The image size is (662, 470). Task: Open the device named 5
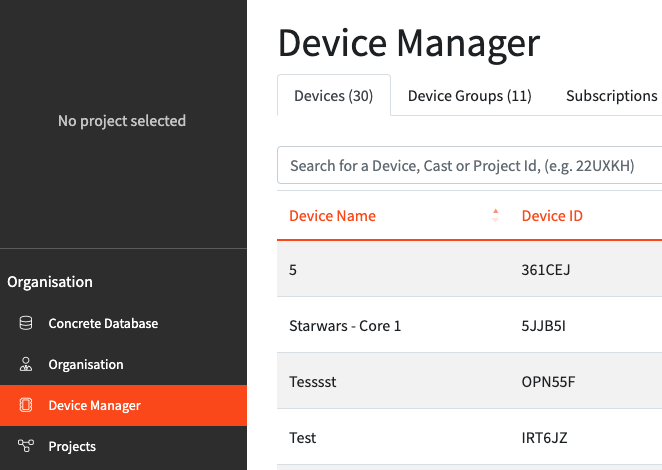coord(294,270)
